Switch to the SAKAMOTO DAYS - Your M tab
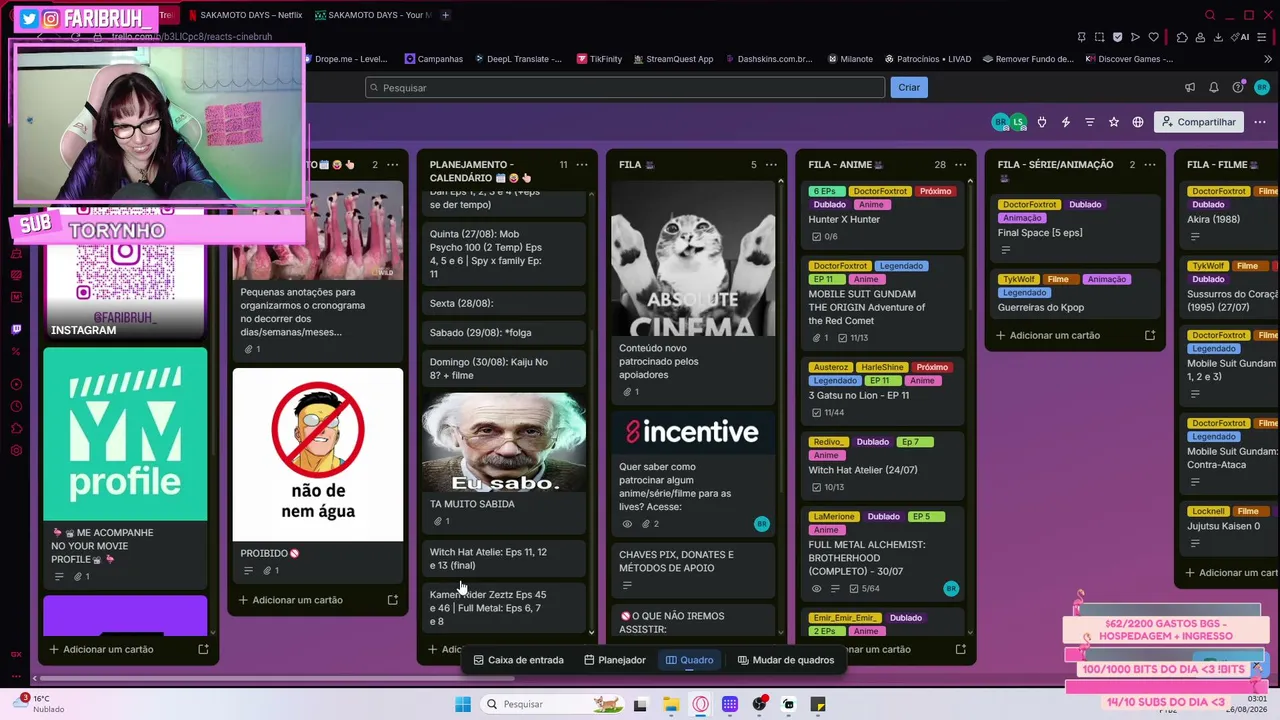Image resolution: width=1280 pixels, height=720 pixels. (373, 15)
